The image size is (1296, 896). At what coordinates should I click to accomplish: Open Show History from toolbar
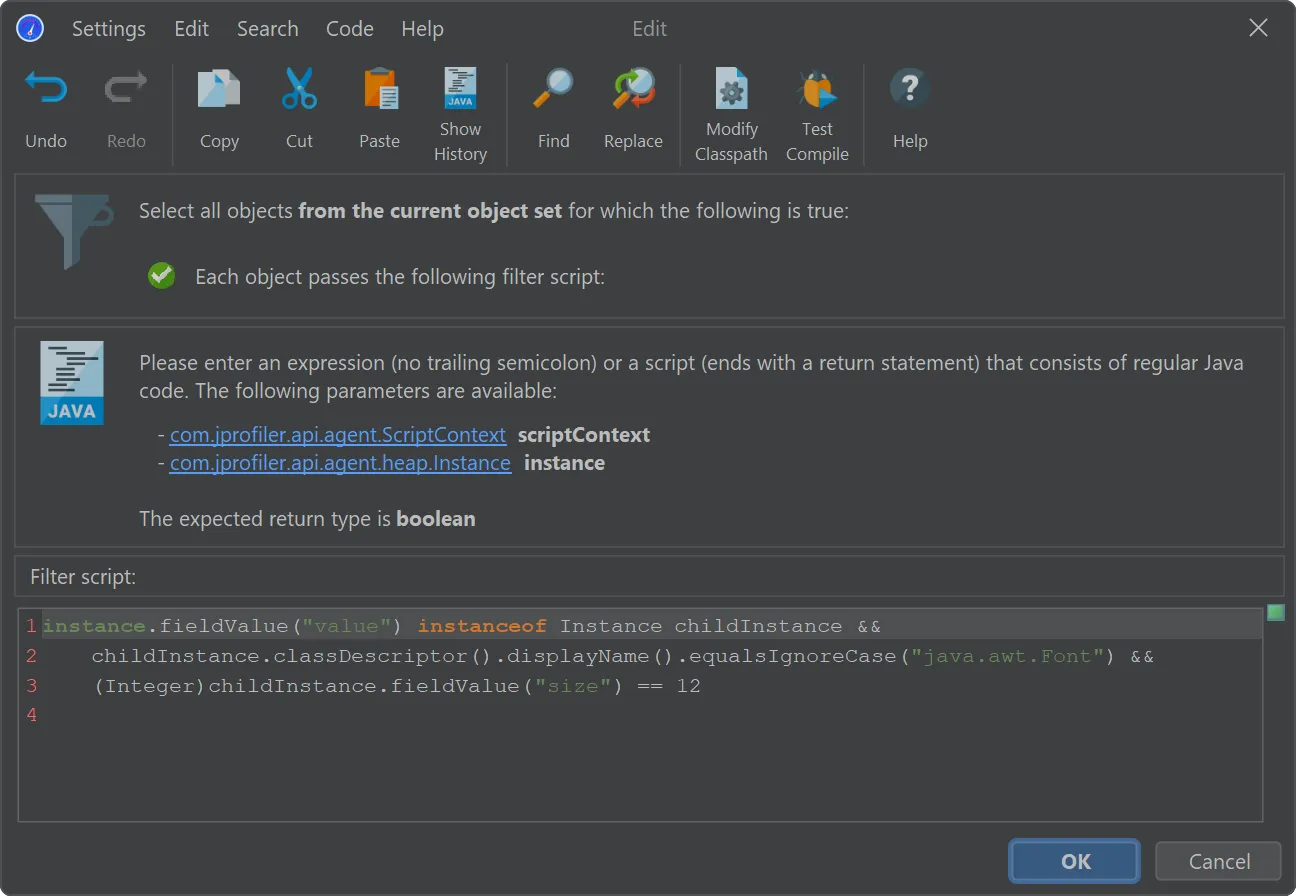pyautogui.click(x=460, y=115)
